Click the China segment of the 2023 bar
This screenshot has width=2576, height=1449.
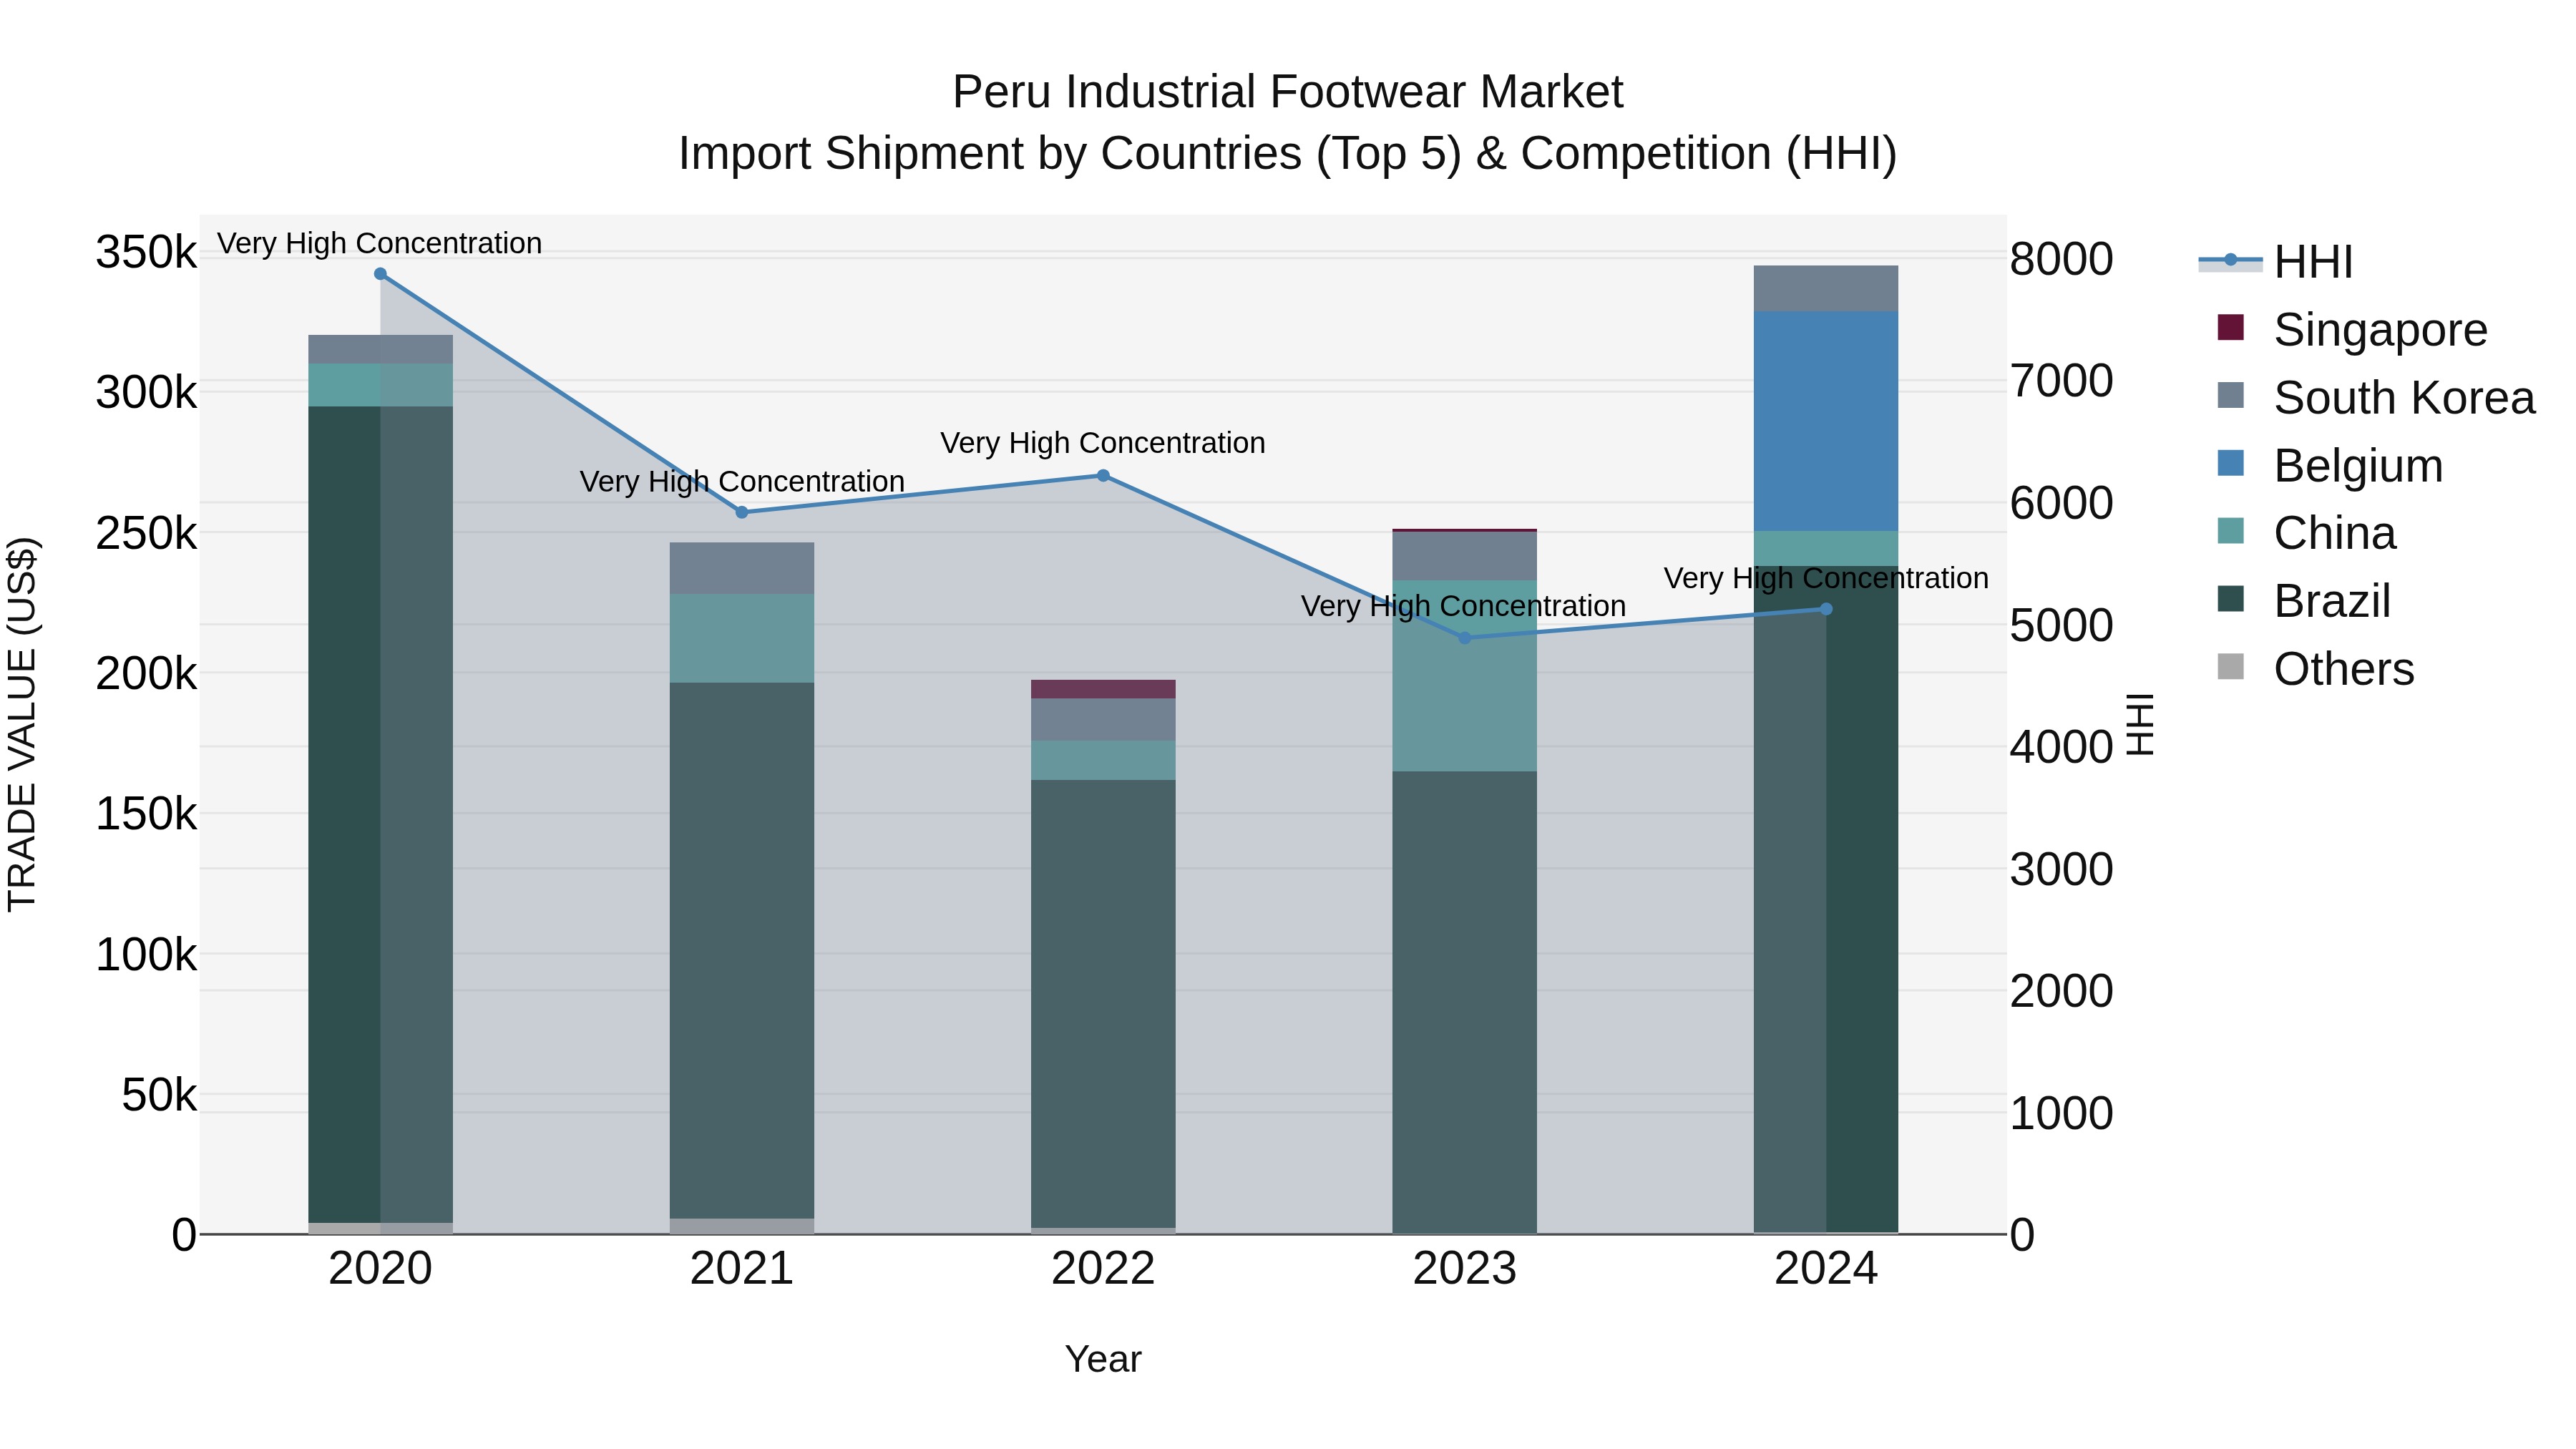click(x=1465, y=676)
